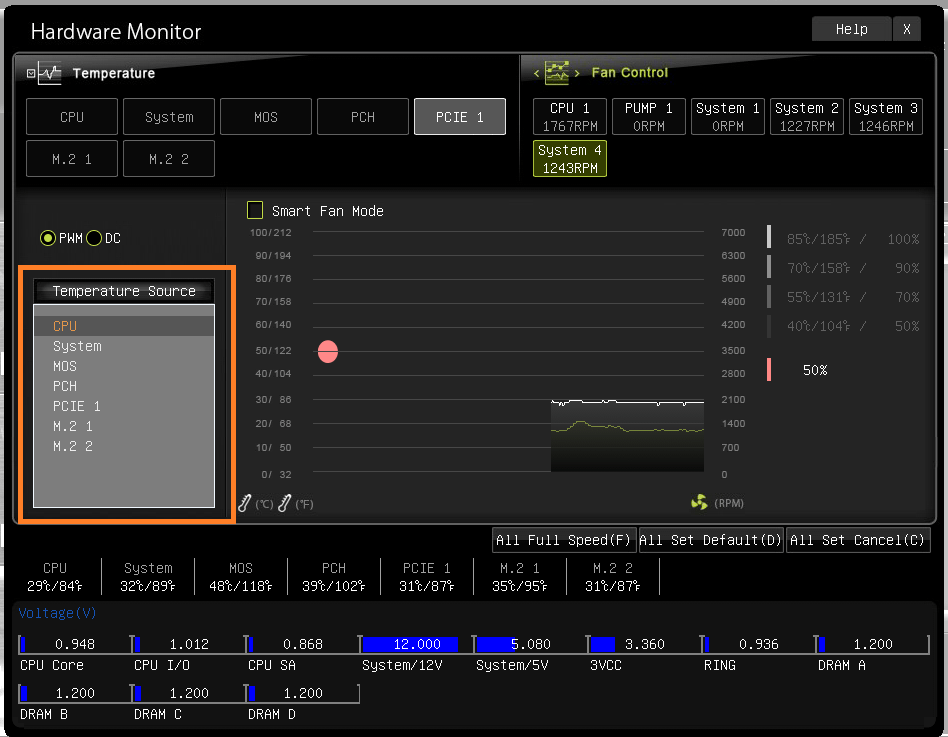Click the red 50% fan speed indicator
The height and width of the screenshot is (737, 948).
(x=769, y=369)
